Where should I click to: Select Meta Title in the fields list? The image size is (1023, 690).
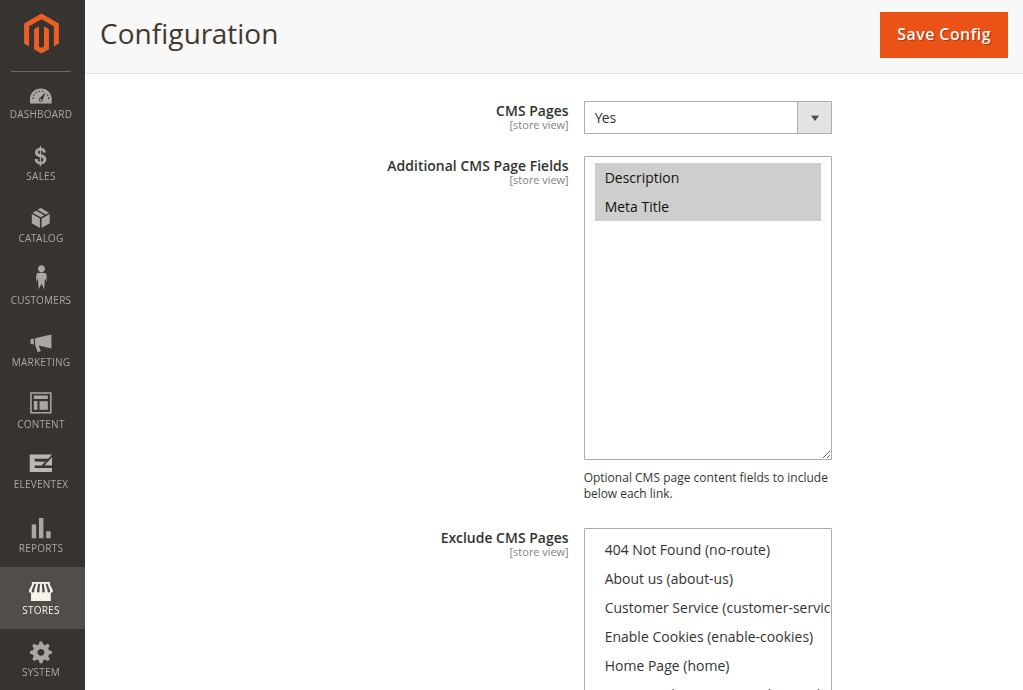(637, 207)
